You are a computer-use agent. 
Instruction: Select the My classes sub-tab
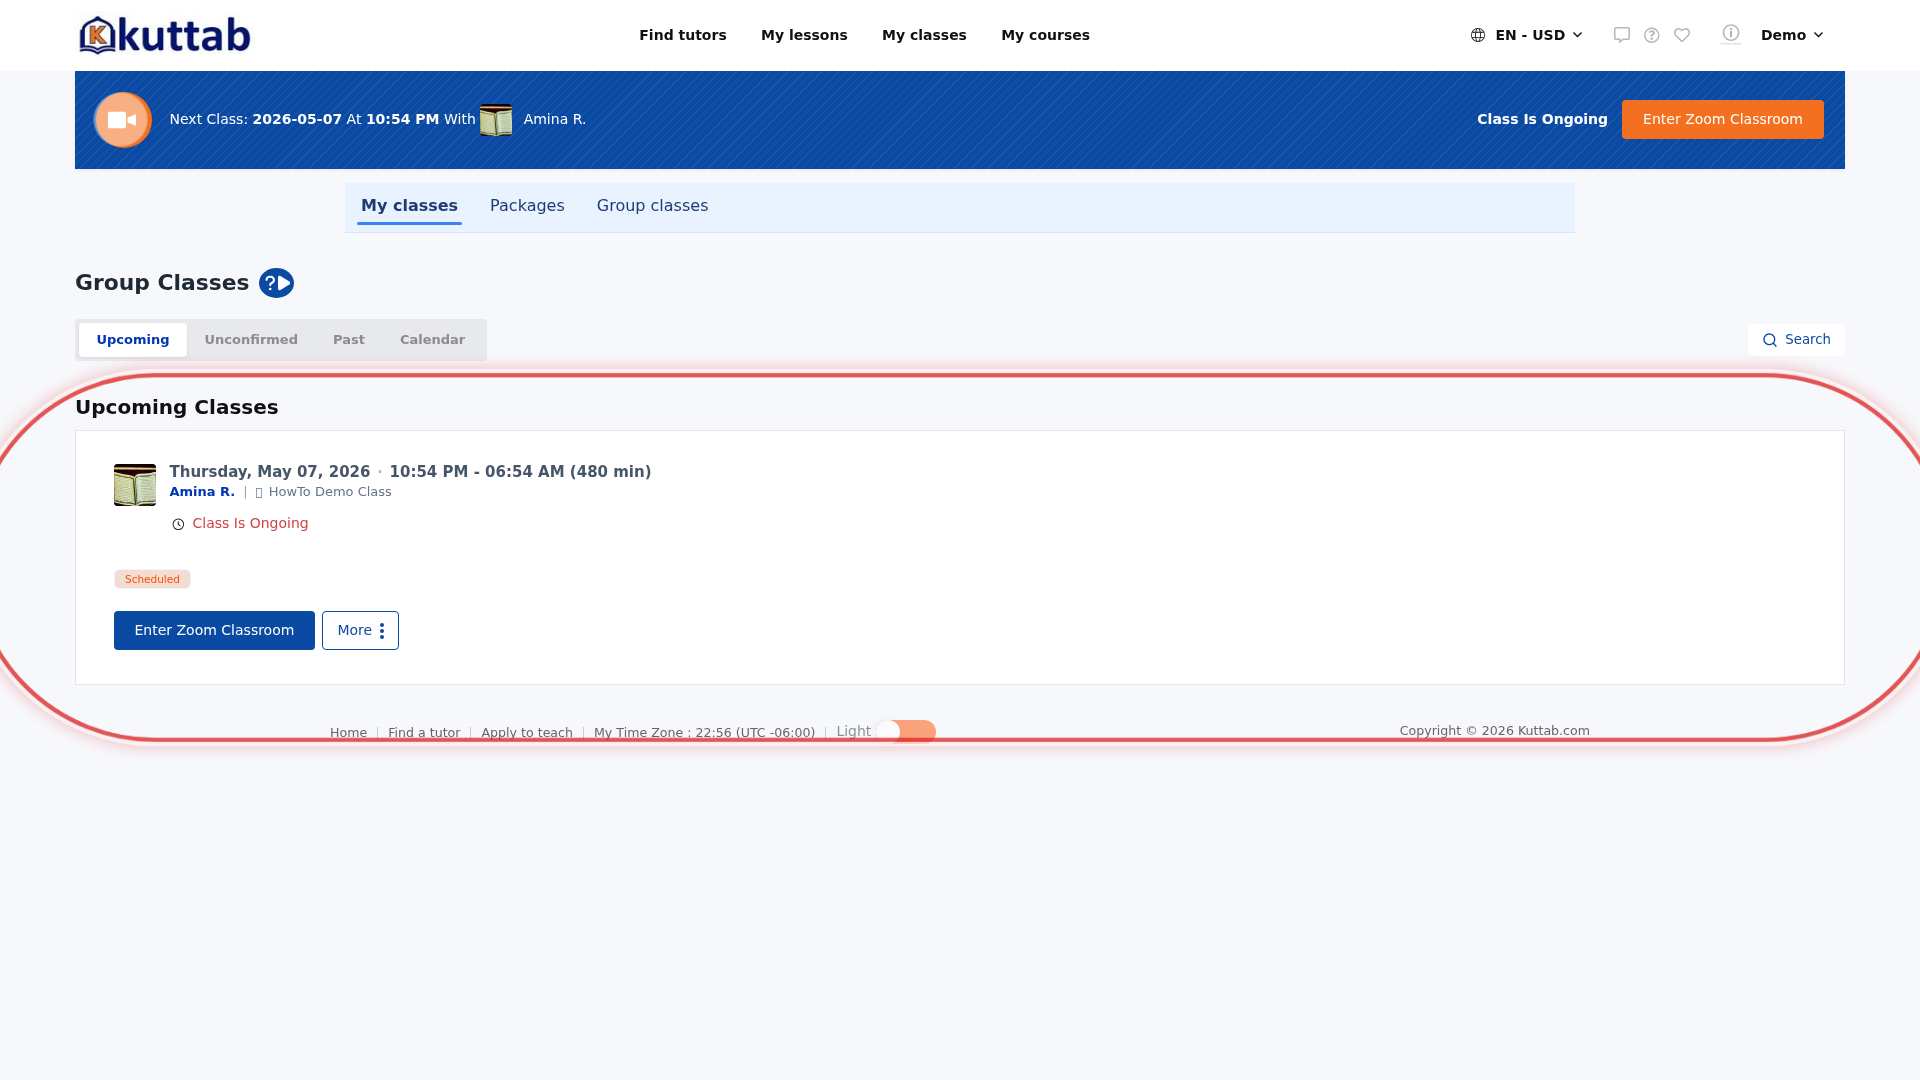(409, 206)
